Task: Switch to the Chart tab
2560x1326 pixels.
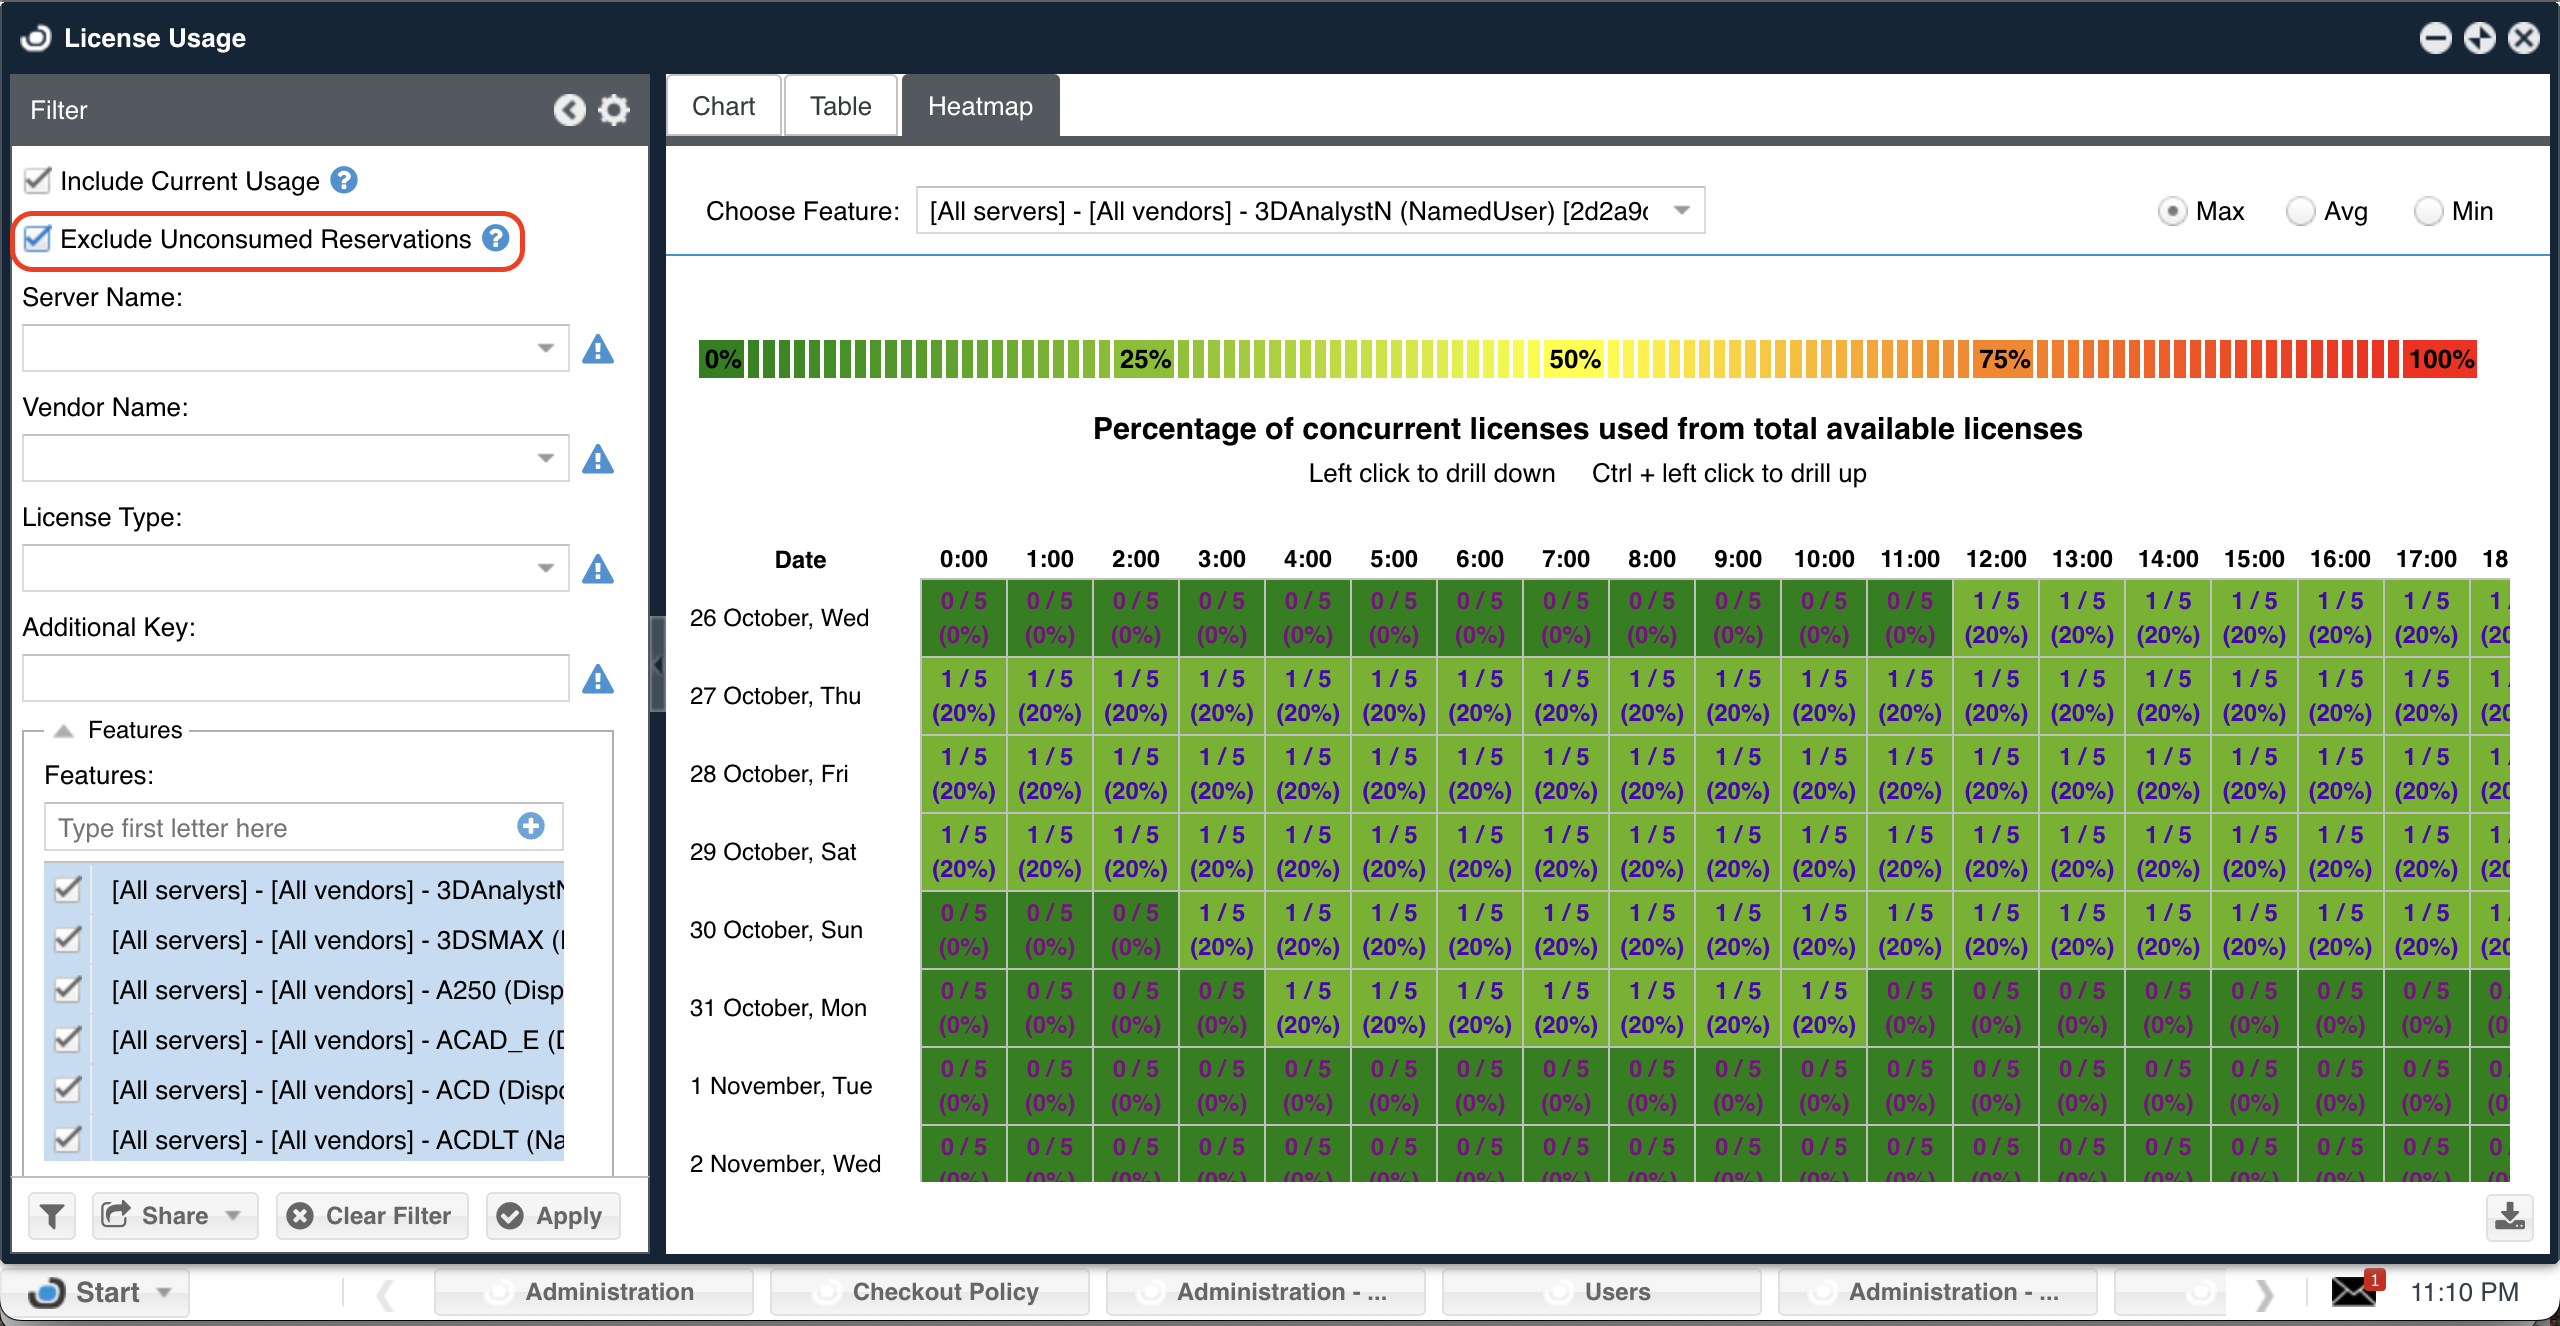Action: click(x=723, y=106)
